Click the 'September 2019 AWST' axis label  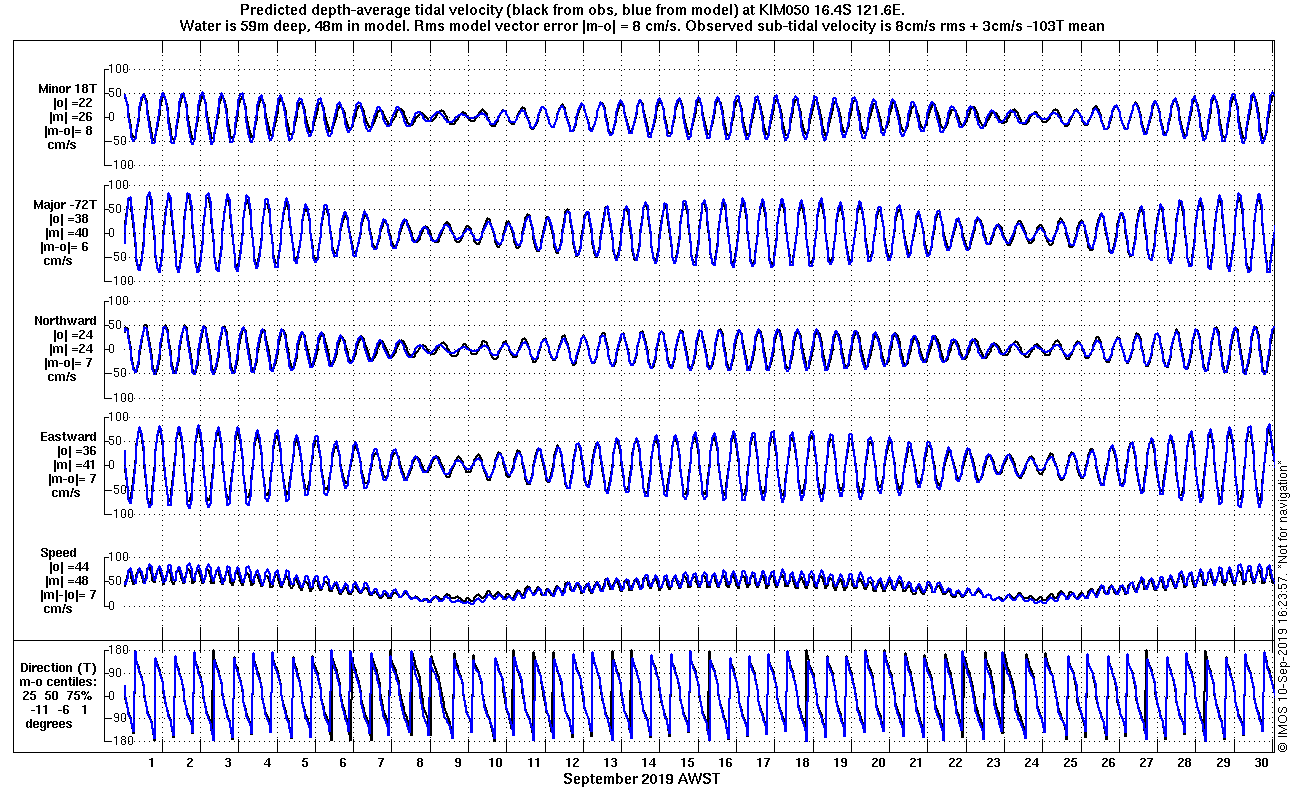click(641, 779)
